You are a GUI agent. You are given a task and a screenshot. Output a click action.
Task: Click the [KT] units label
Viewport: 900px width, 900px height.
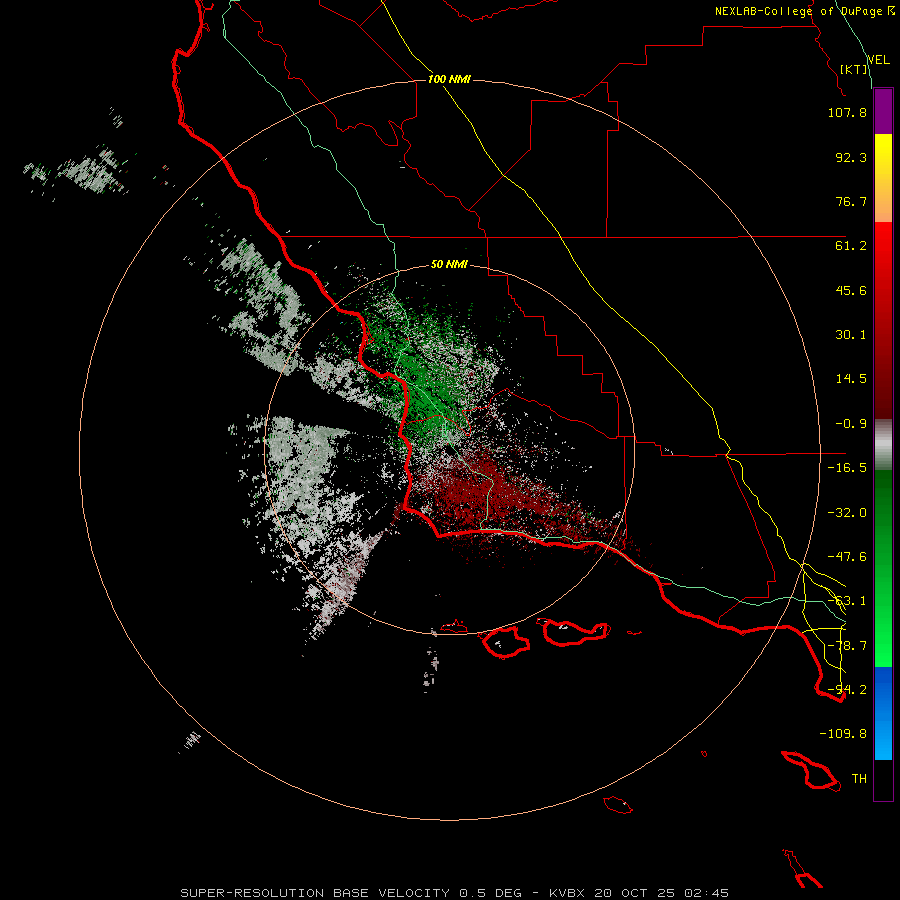pyautogui.click(x=854, y=69)
